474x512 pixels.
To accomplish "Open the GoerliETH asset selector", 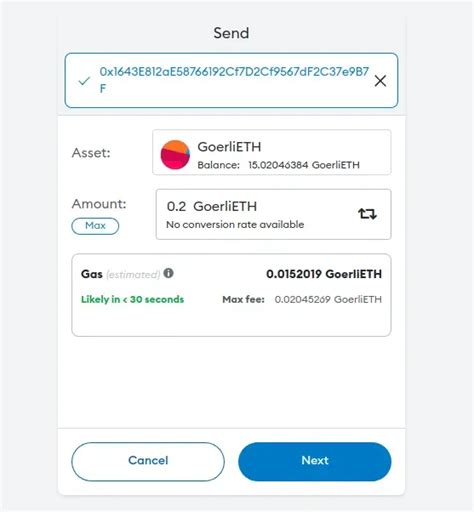I will coord(272,152).
